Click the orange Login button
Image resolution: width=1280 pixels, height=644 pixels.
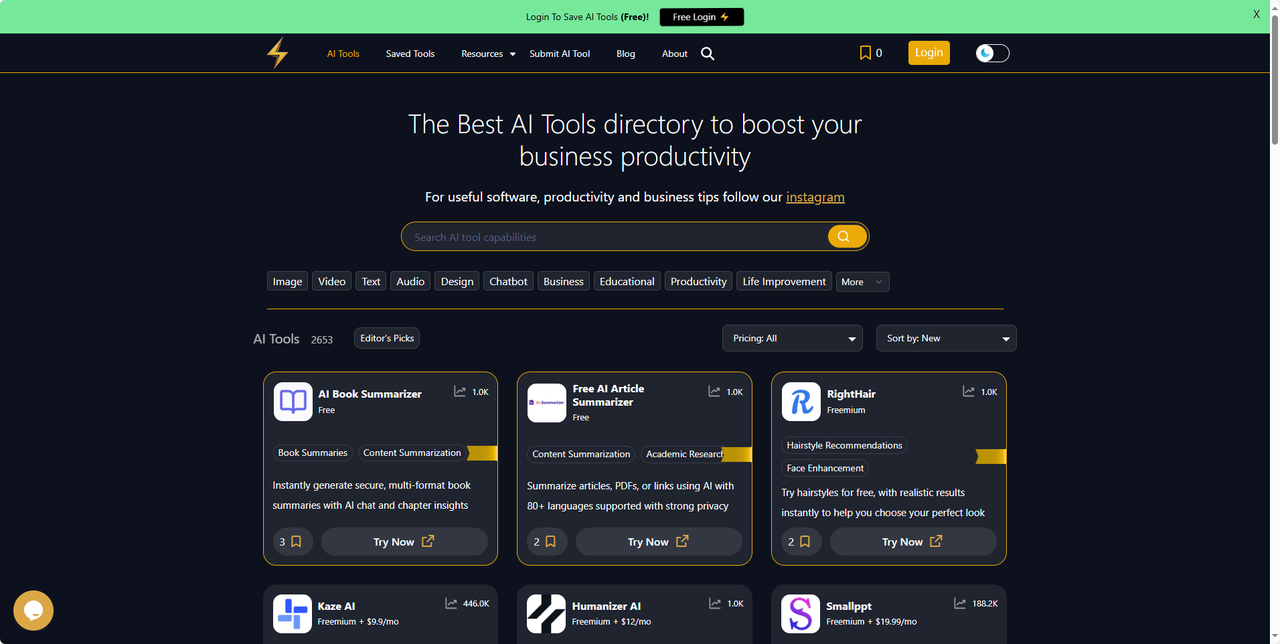(x=929, y=53)
